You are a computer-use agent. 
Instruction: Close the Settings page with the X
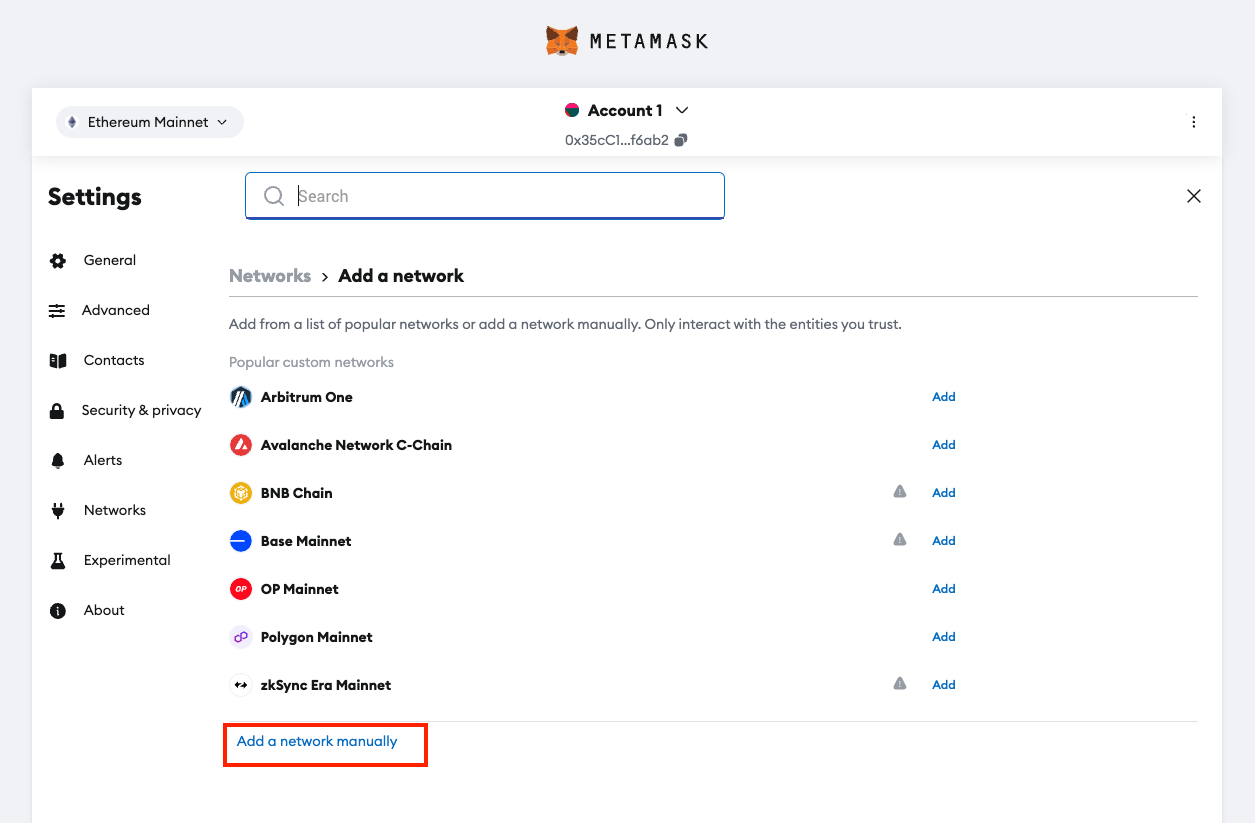coord(1193,196)
